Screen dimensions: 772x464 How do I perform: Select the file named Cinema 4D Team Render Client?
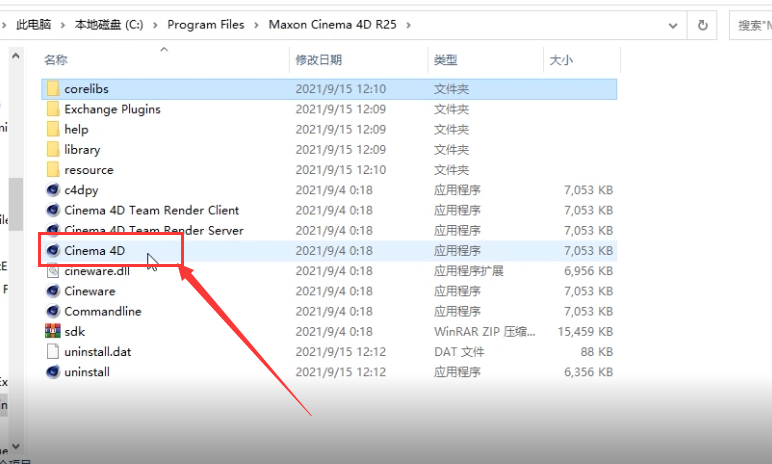[152, 210]
